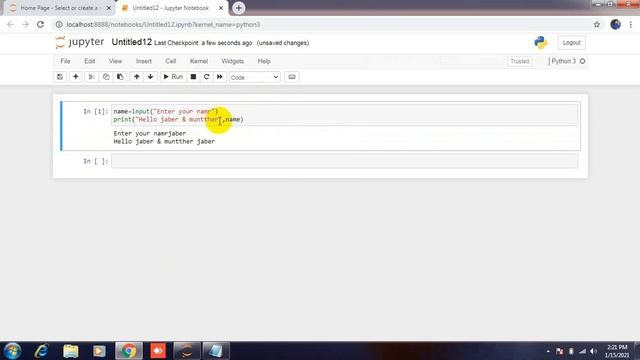The image size is (640, 360).
Task: Open the Chrome three-dot menu
Action: [631, 24]
